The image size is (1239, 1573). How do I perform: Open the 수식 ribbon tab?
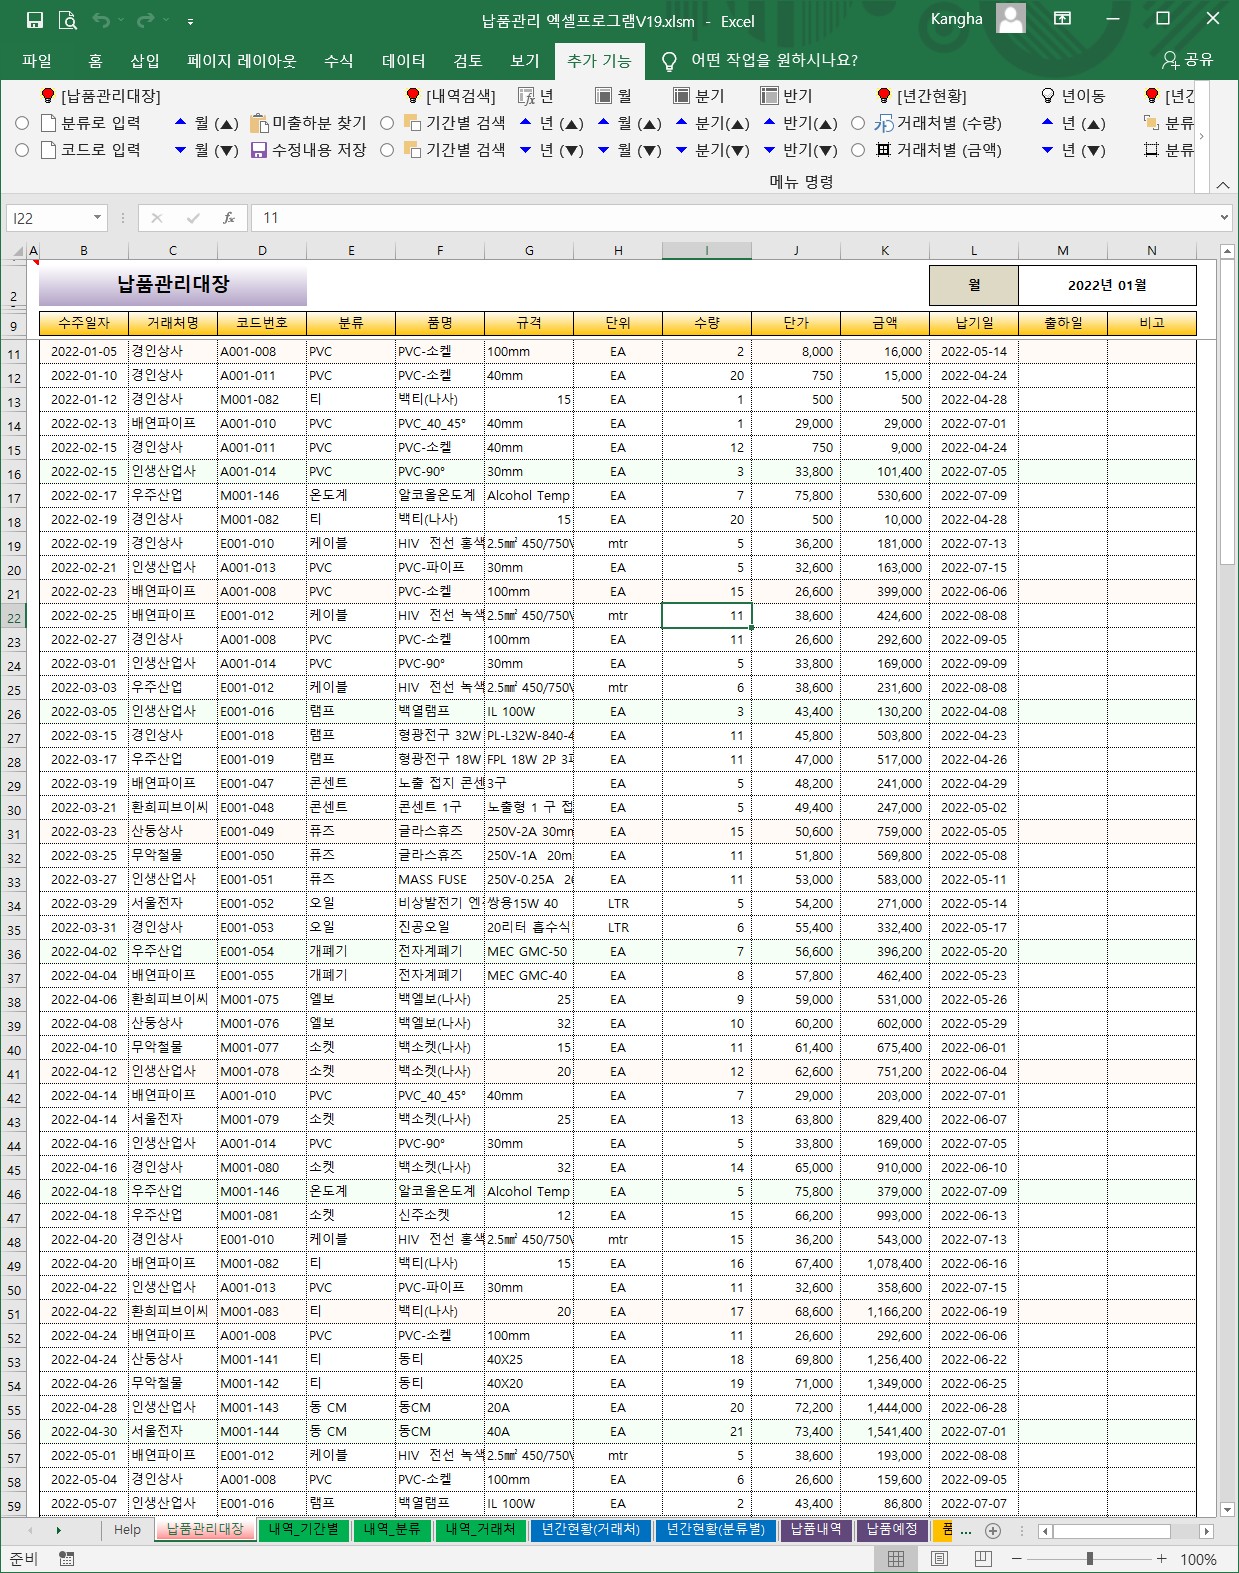pos(339,61)
